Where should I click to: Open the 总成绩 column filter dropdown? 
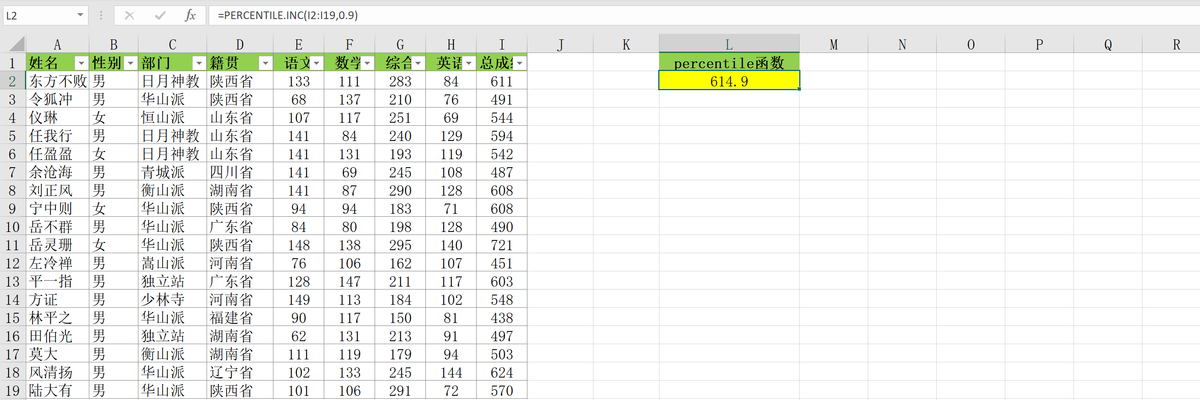[519, 63]
